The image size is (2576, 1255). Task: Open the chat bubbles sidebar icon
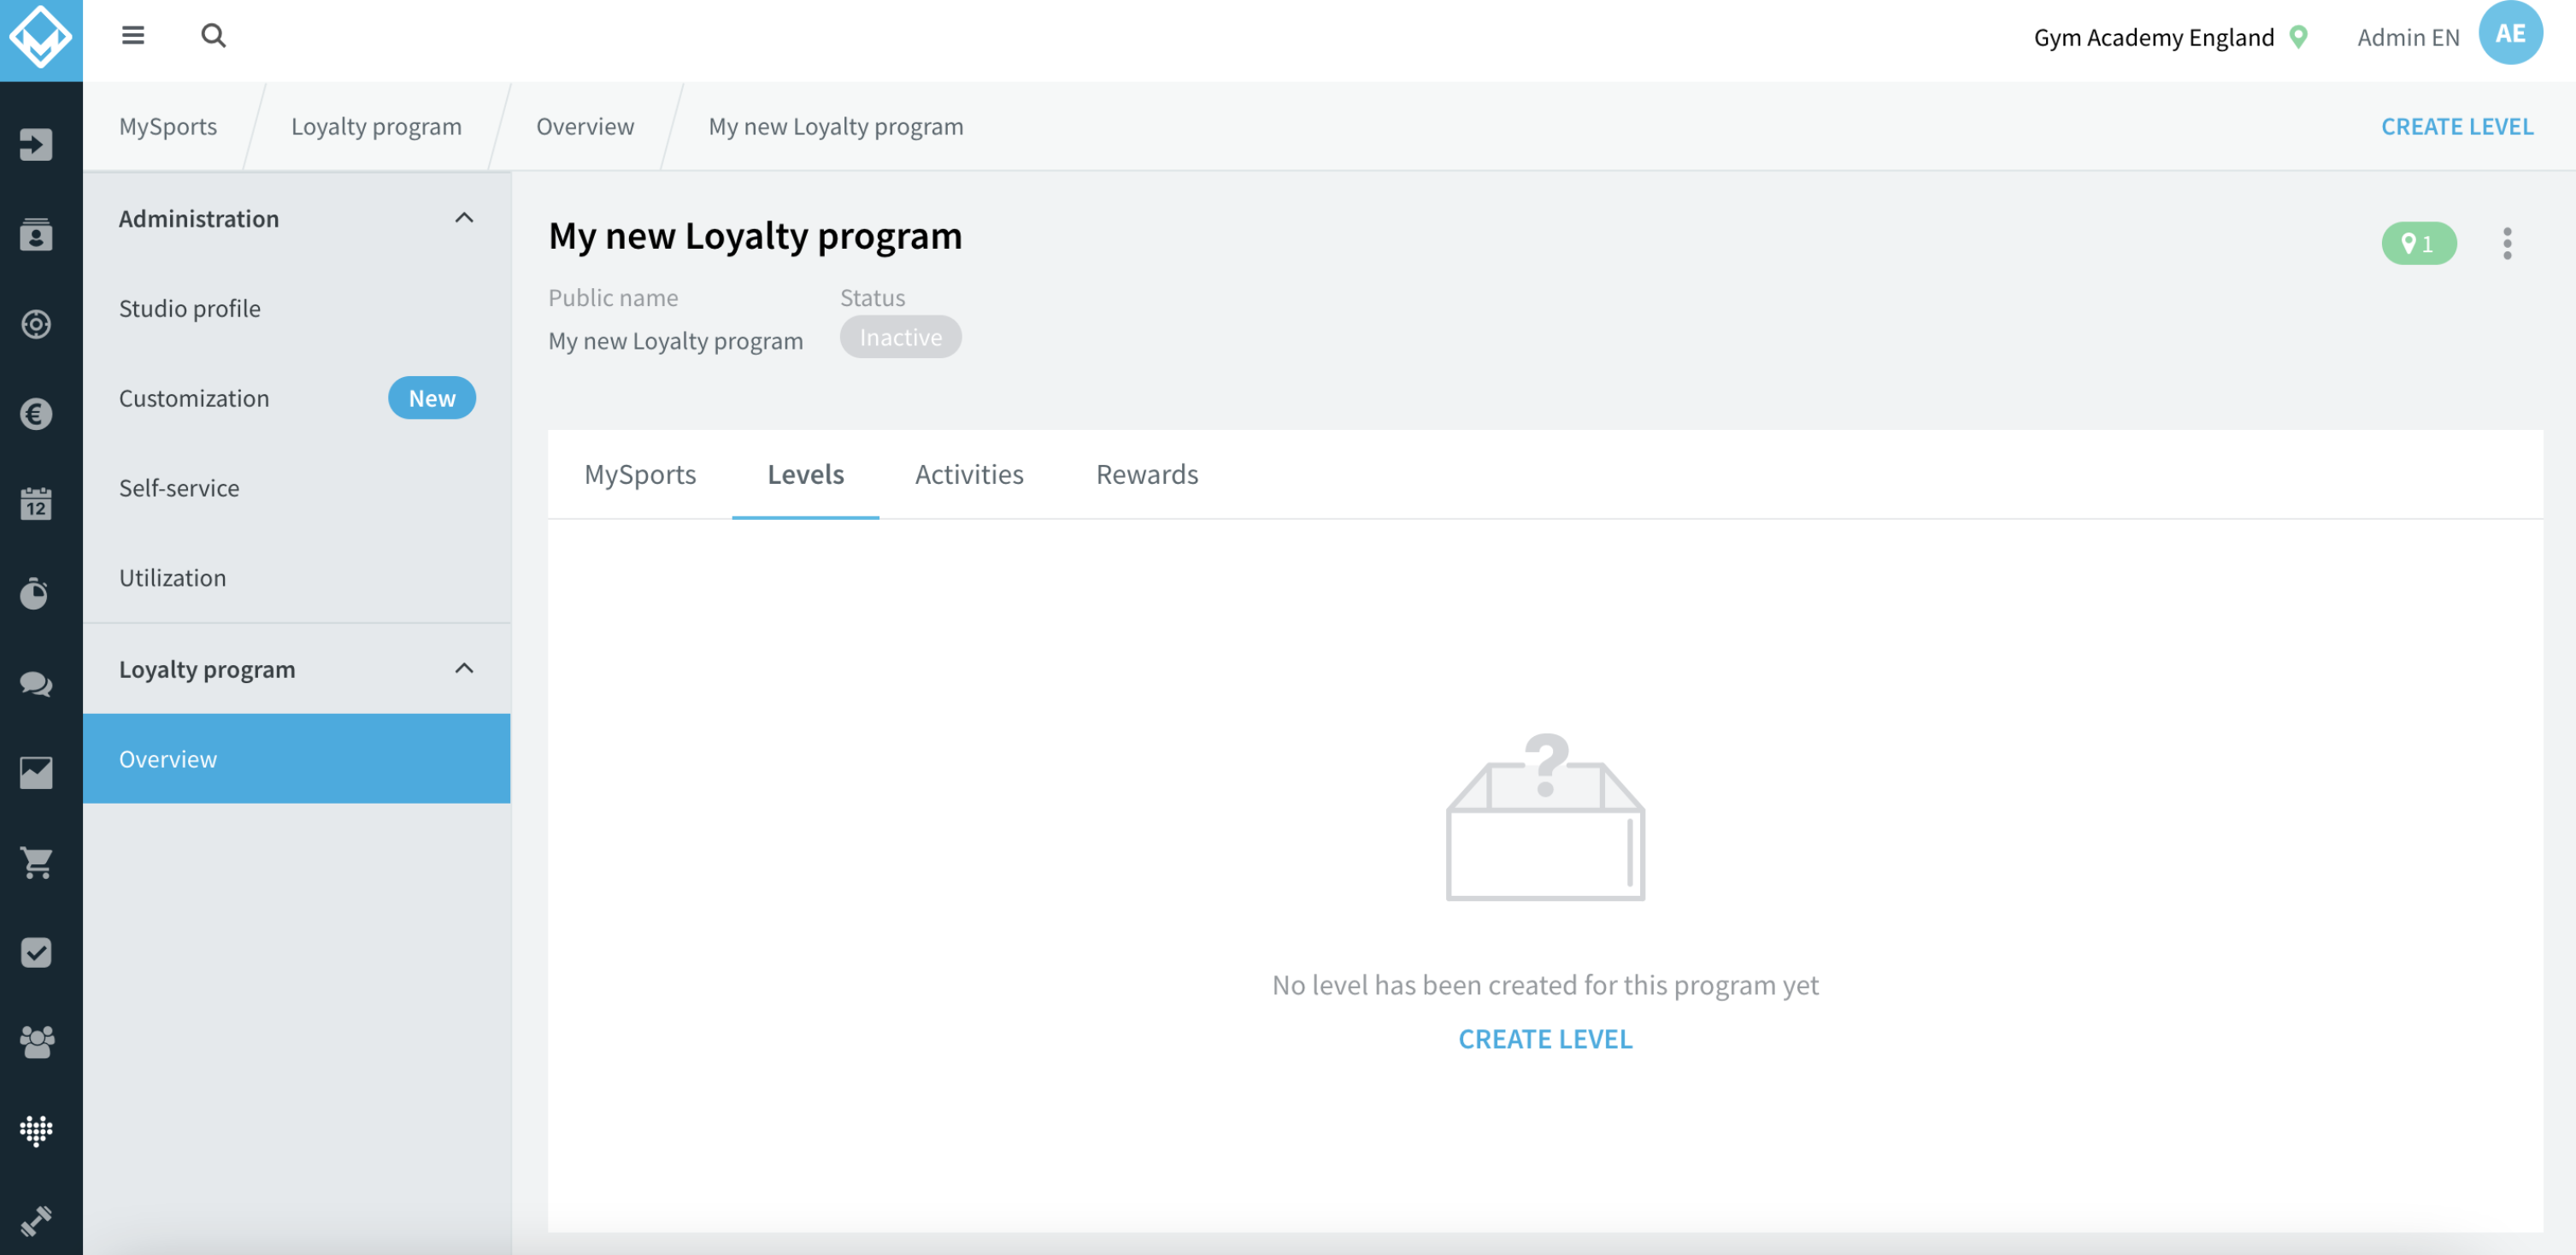(36, 684)
